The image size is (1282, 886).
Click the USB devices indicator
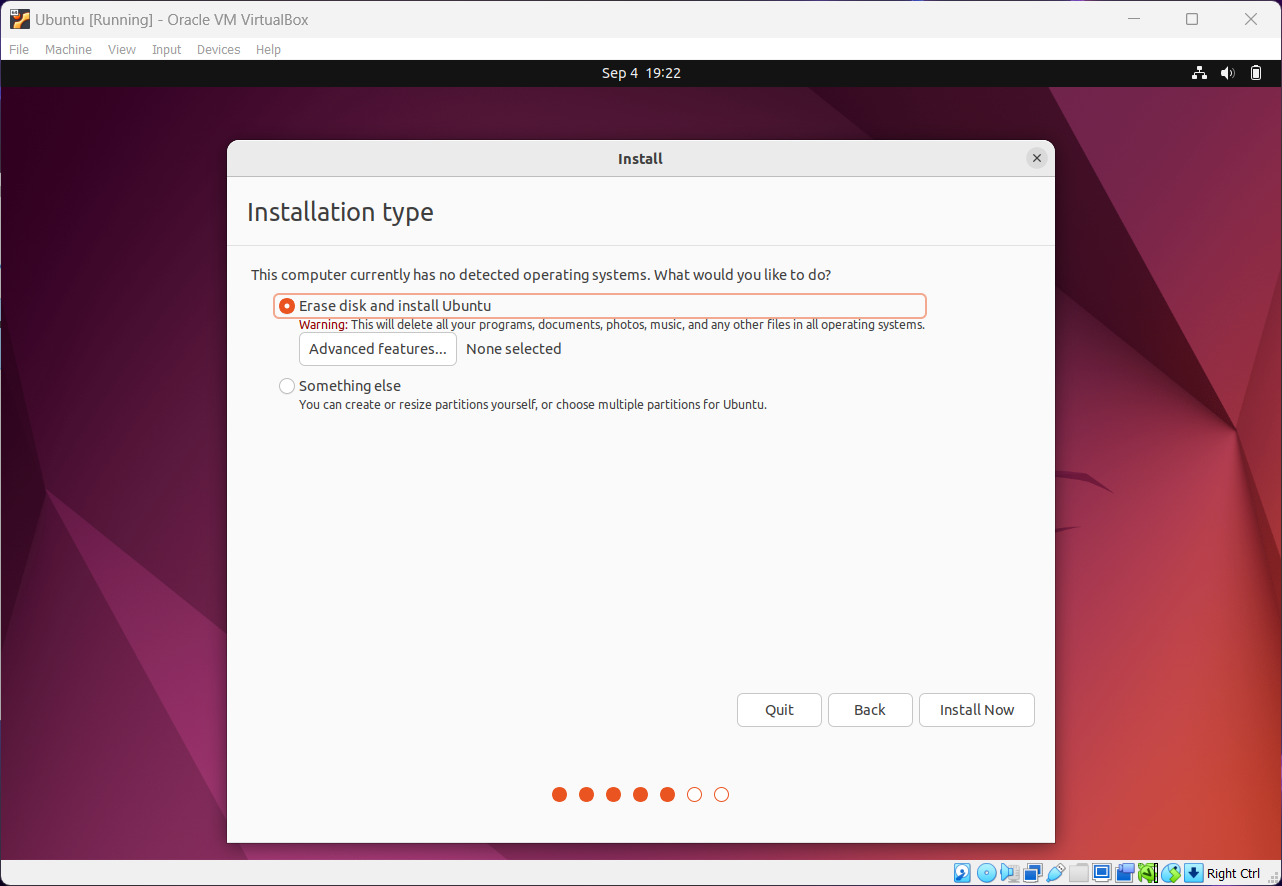(1057, 873)
